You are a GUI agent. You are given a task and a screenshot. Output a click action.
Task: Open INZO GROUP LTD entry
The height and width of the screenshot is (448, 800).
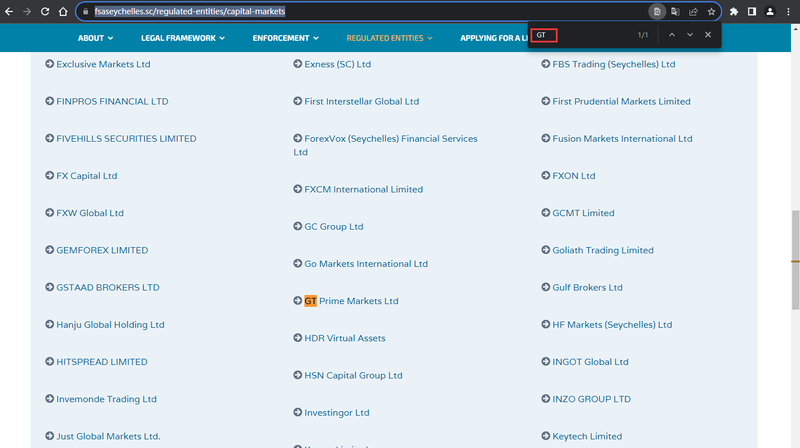point(591,400)
